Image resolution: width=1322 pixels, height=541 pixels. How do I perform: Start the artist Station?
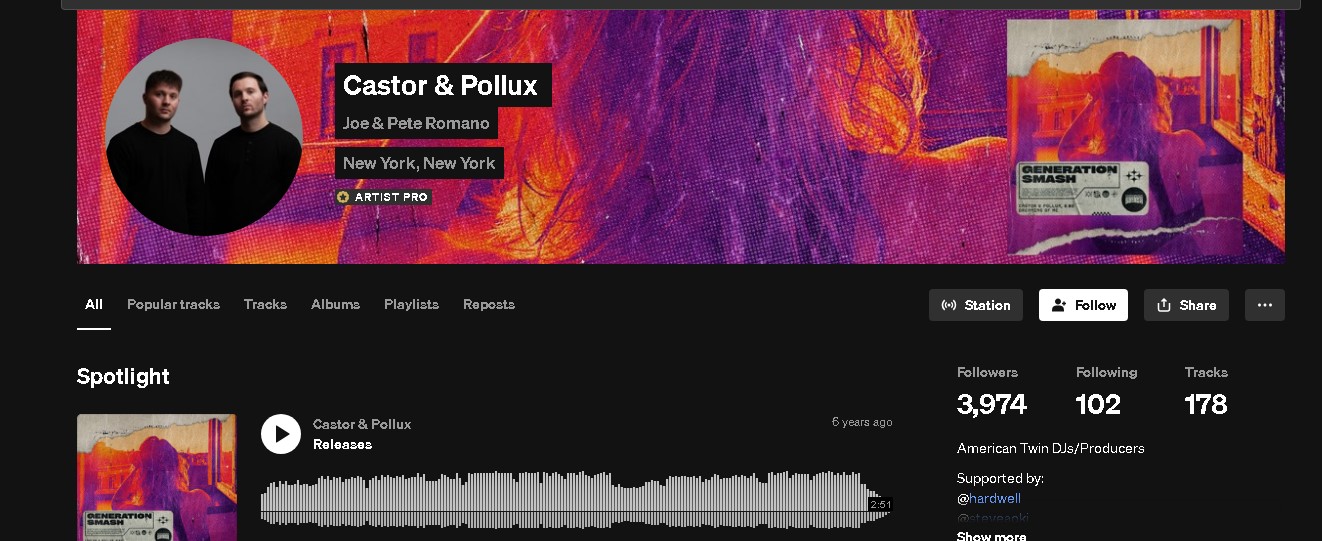point(976,305)
